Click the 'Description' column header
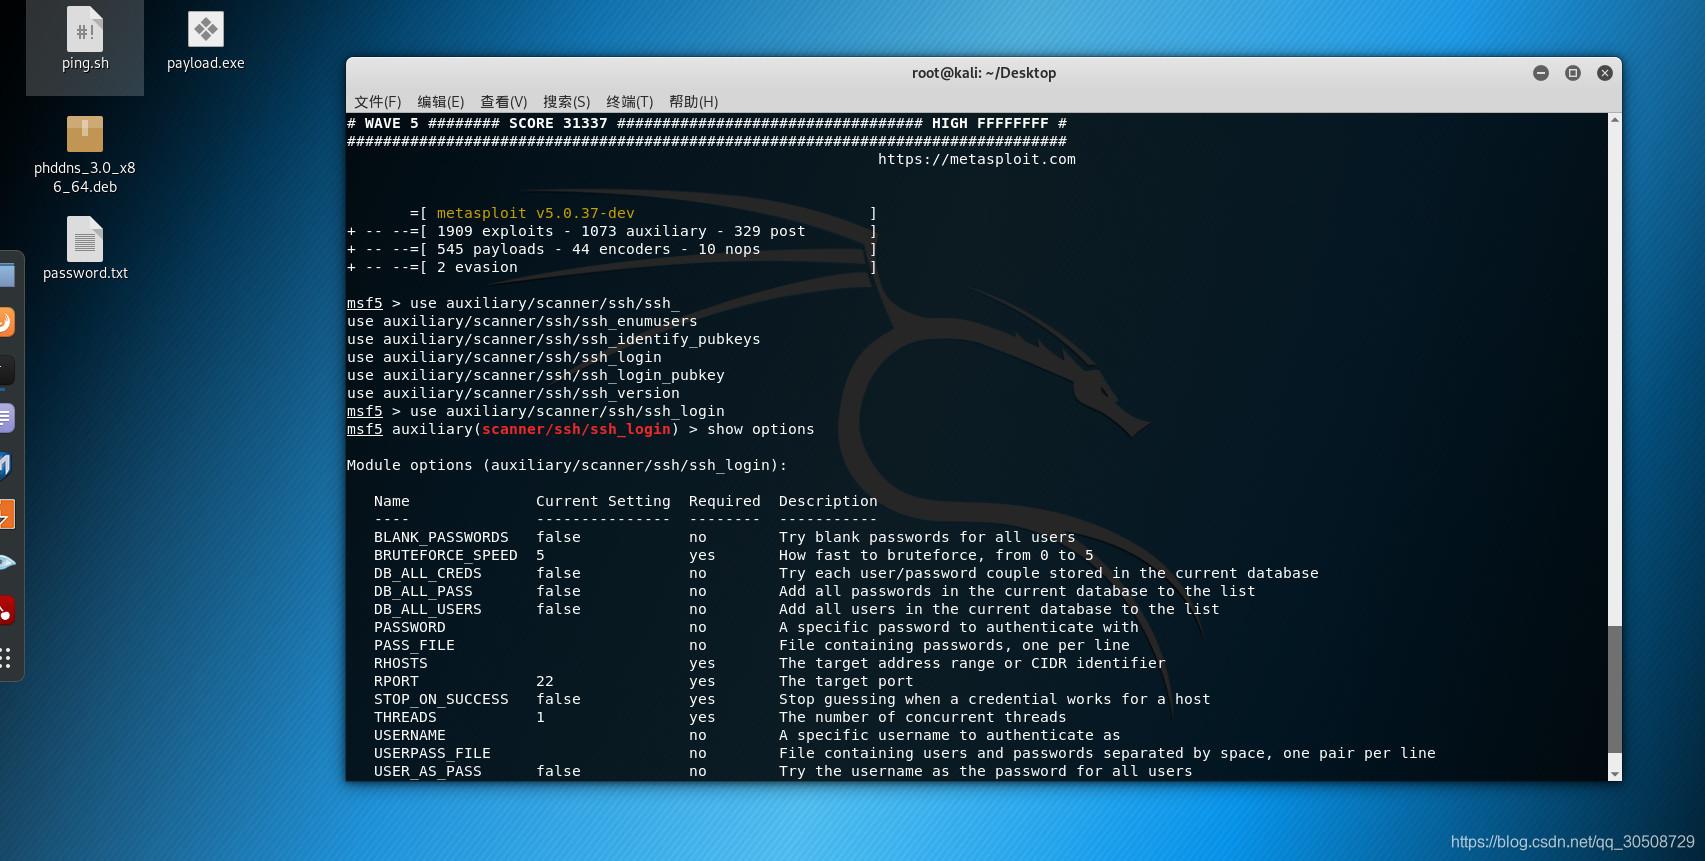 (x=828, y=501)
